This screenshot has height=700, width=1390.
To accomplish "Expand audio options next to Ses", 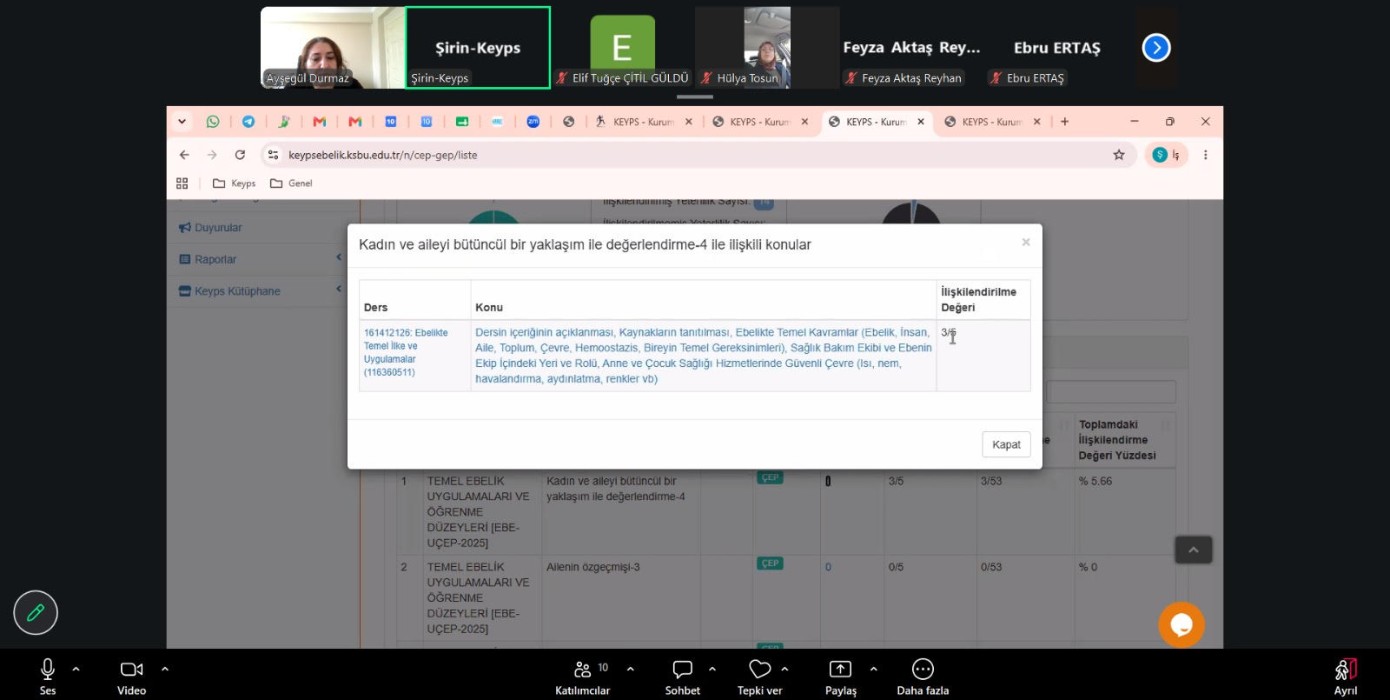I will coord(76,669).
